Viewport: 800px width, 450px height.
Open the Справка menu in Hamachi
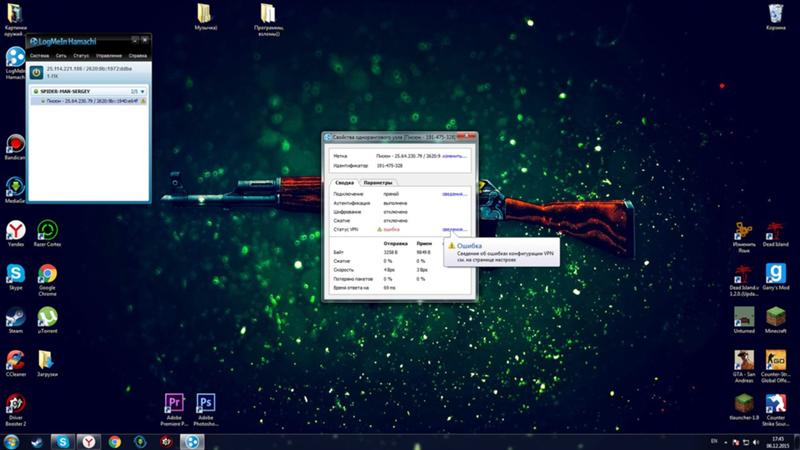point(138,56)
